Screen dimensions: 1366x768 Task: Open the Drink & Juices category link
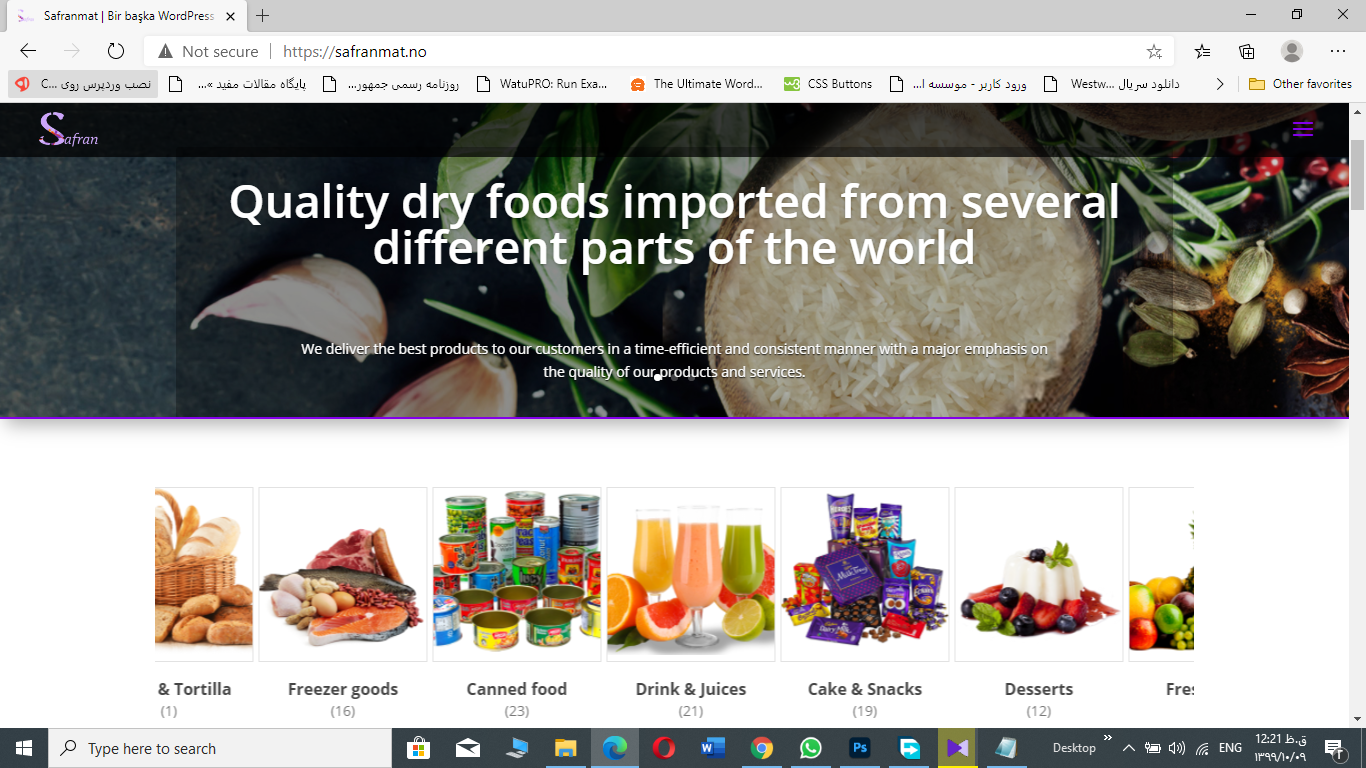pyautogui.click(x=691, y=689)
